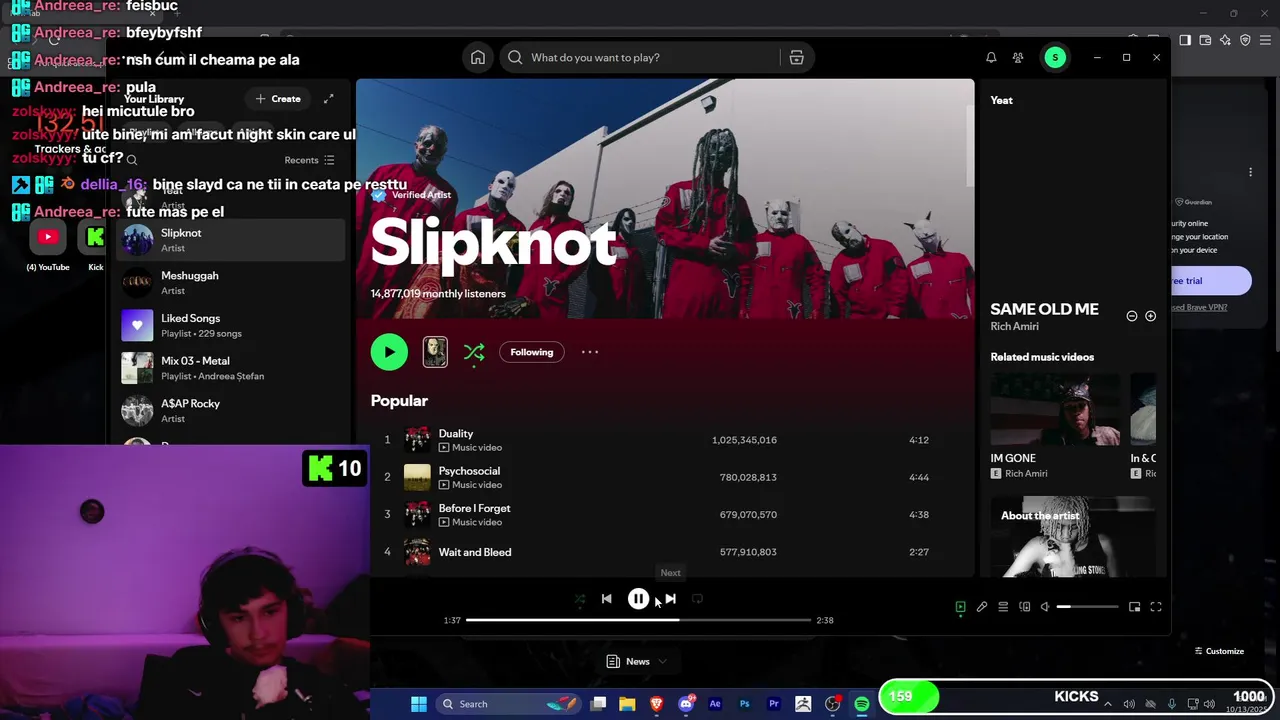Open the Mix 03 - Metal playlist
Image resolution: width=1280 pixels, height=720 pixels.
[231, 368]
